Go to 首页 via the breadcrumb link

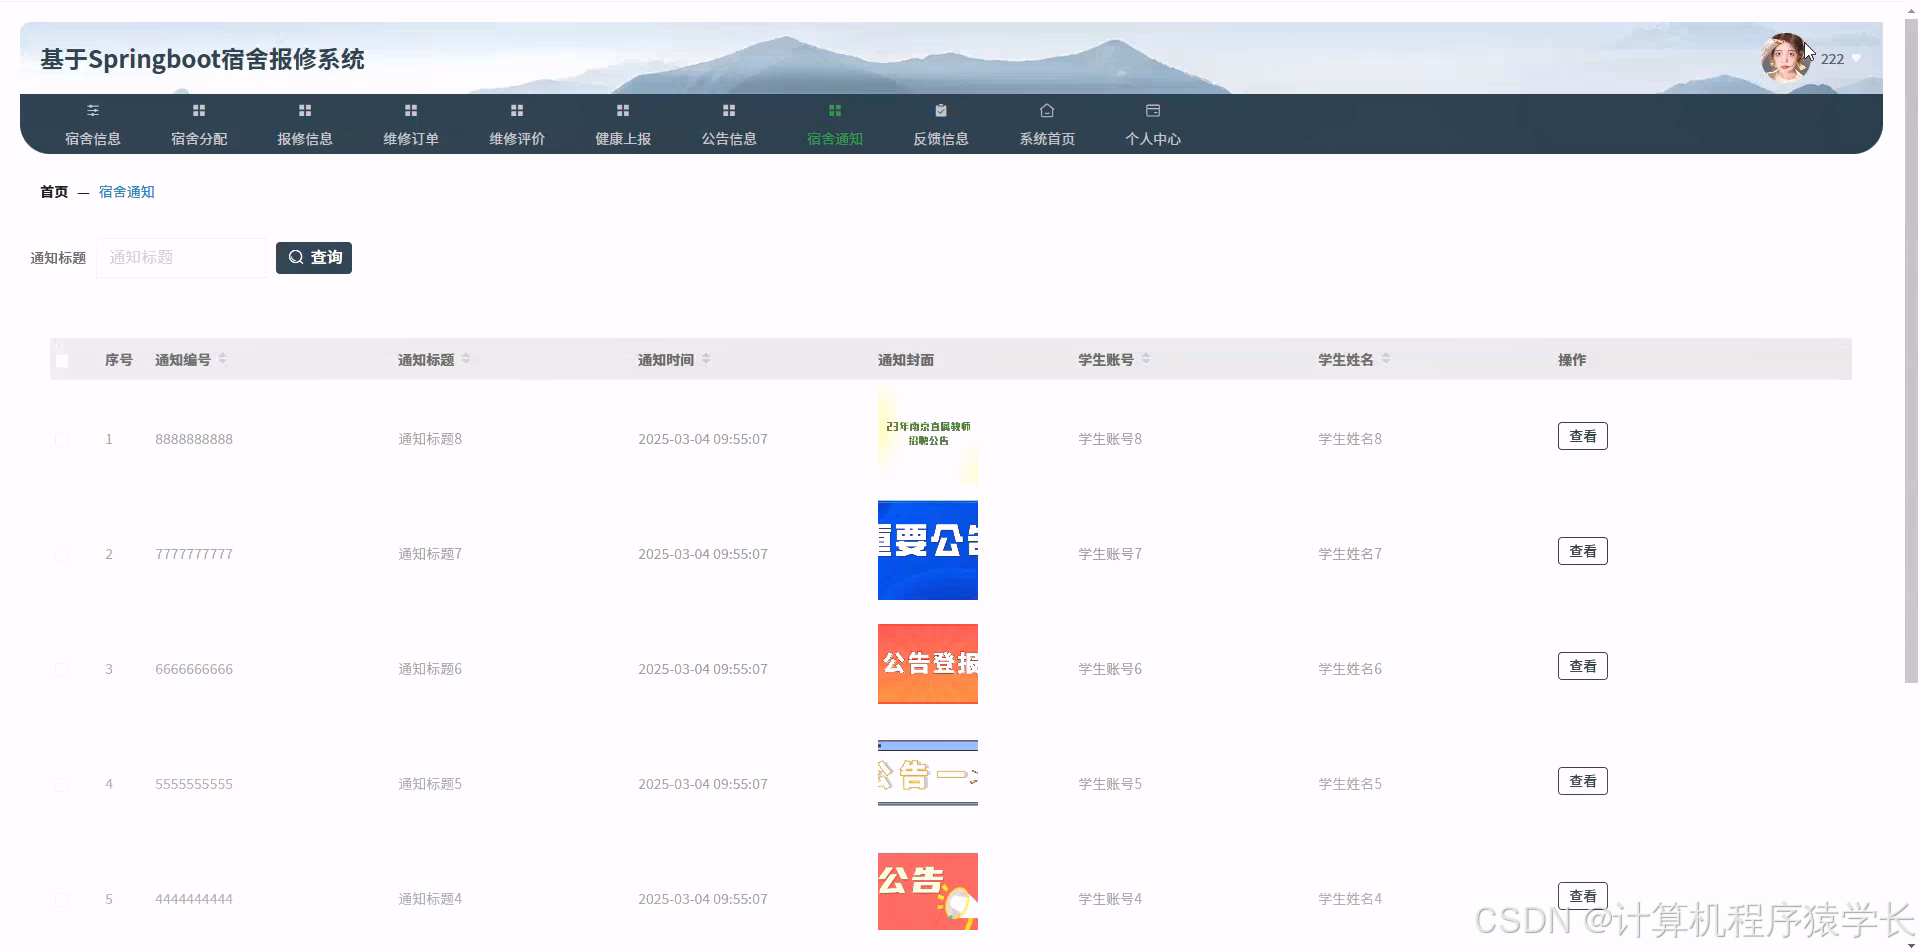(x=54, y=191)
